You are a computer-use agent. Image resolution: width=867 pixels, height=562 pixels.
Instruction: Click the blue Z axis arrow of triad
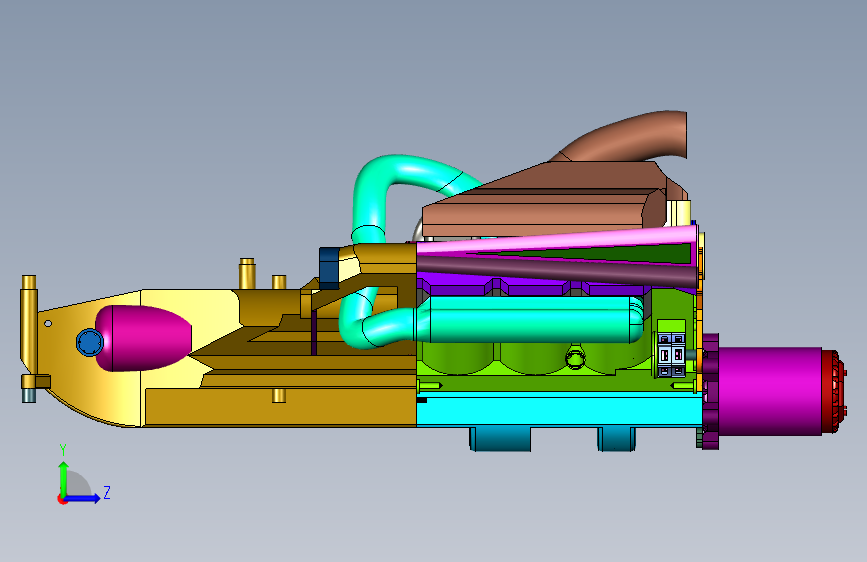83,498
